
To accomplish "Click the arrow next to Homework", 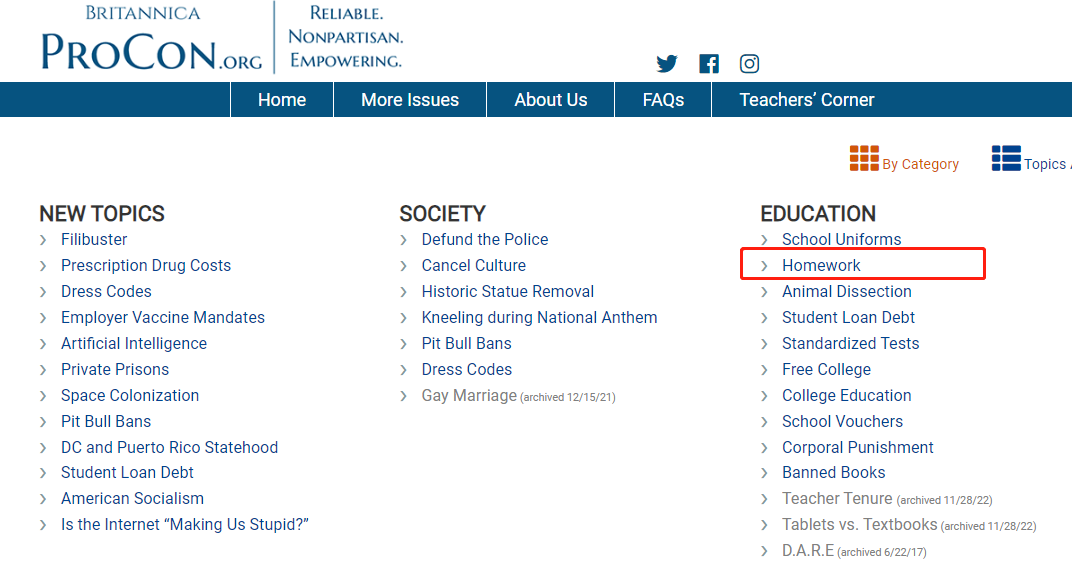I will 765,266.
